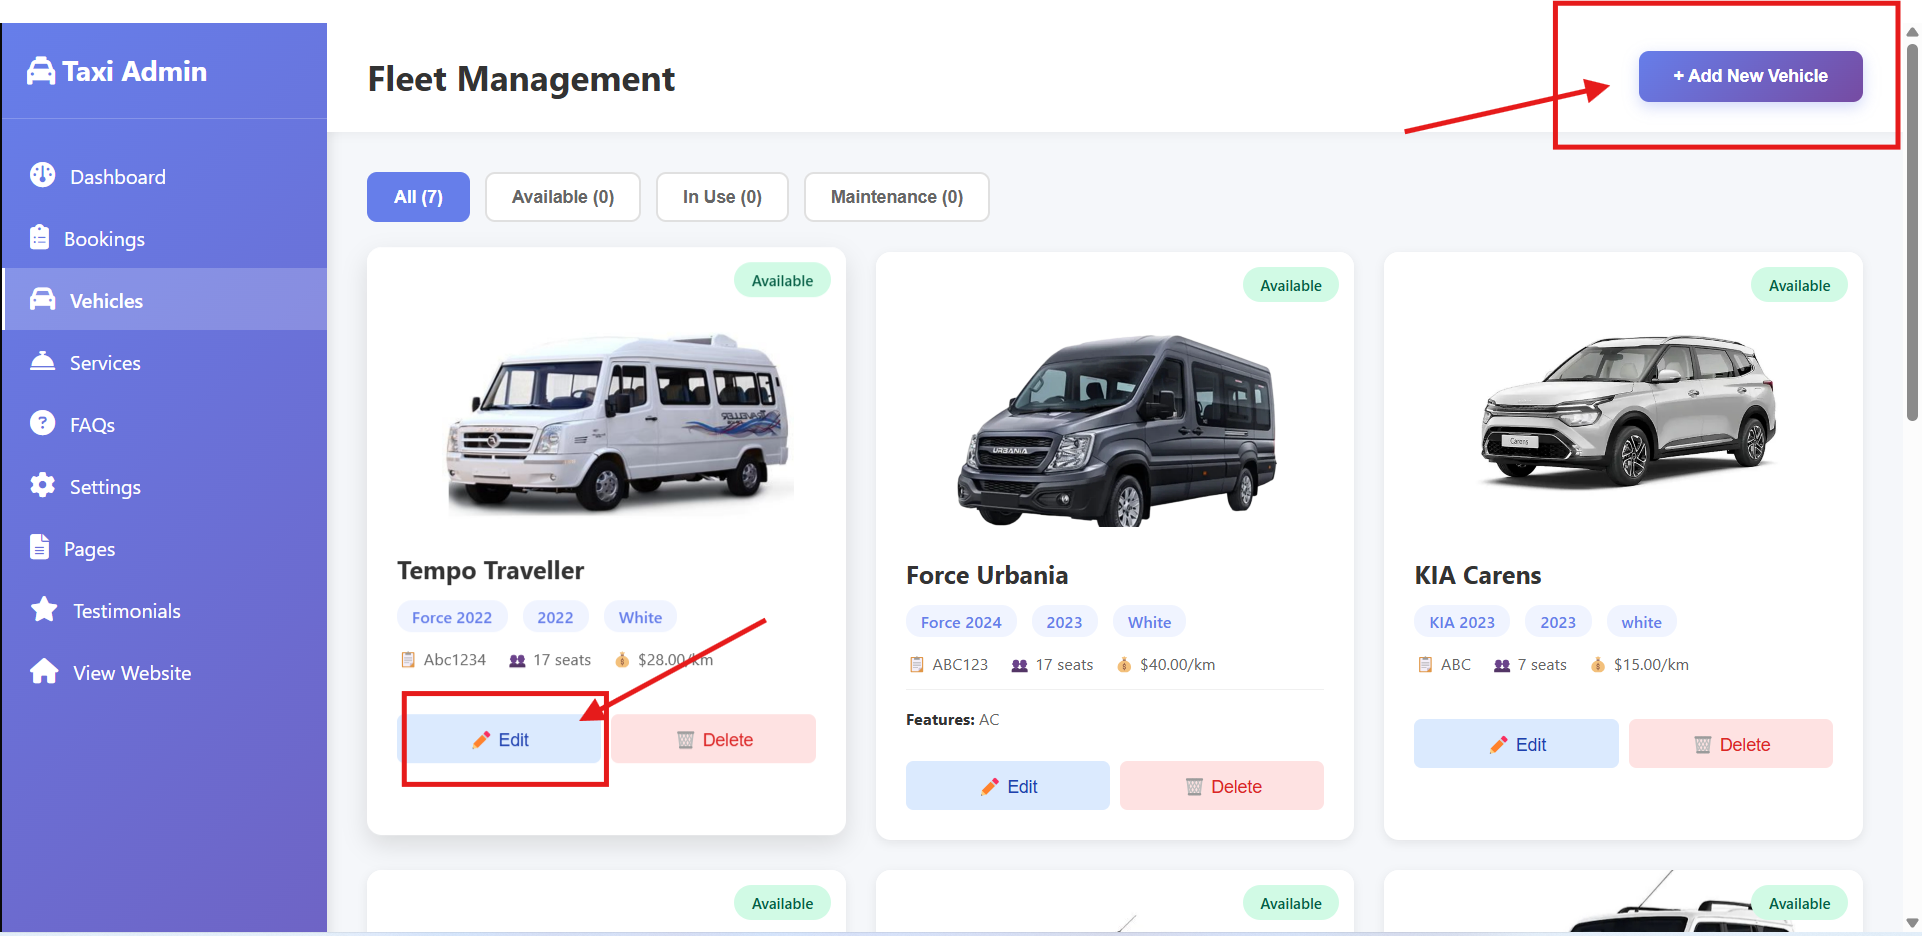The image size is (1922, 936).
Task: Edit the Tempo Traveller vehicle
Action: tap(504, 739)
